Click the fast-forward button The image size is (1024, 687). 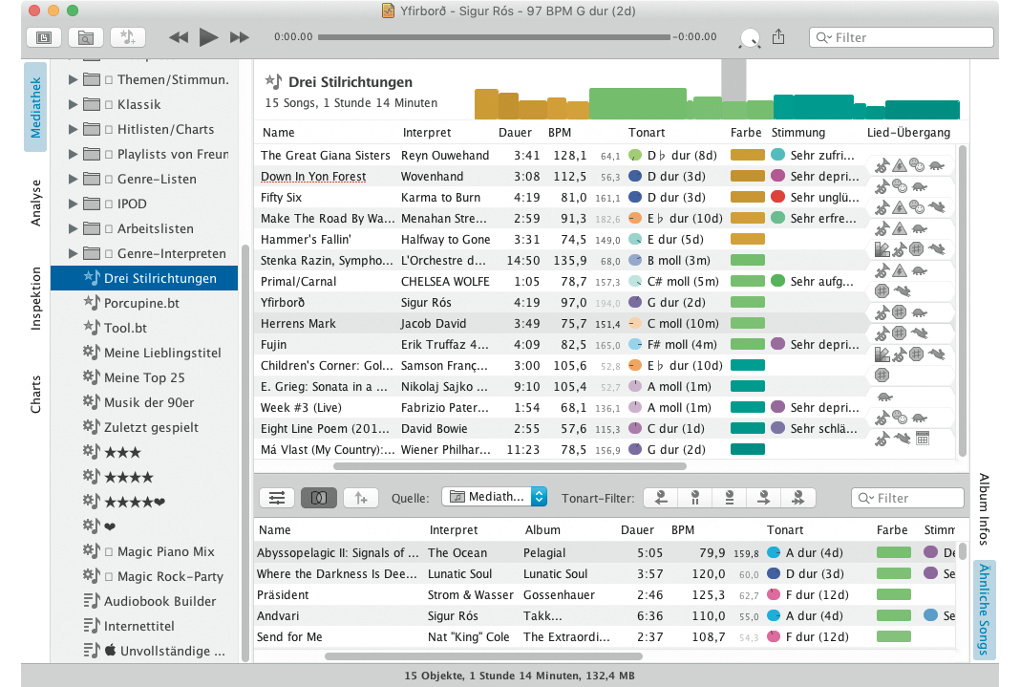tap(239, 37)
